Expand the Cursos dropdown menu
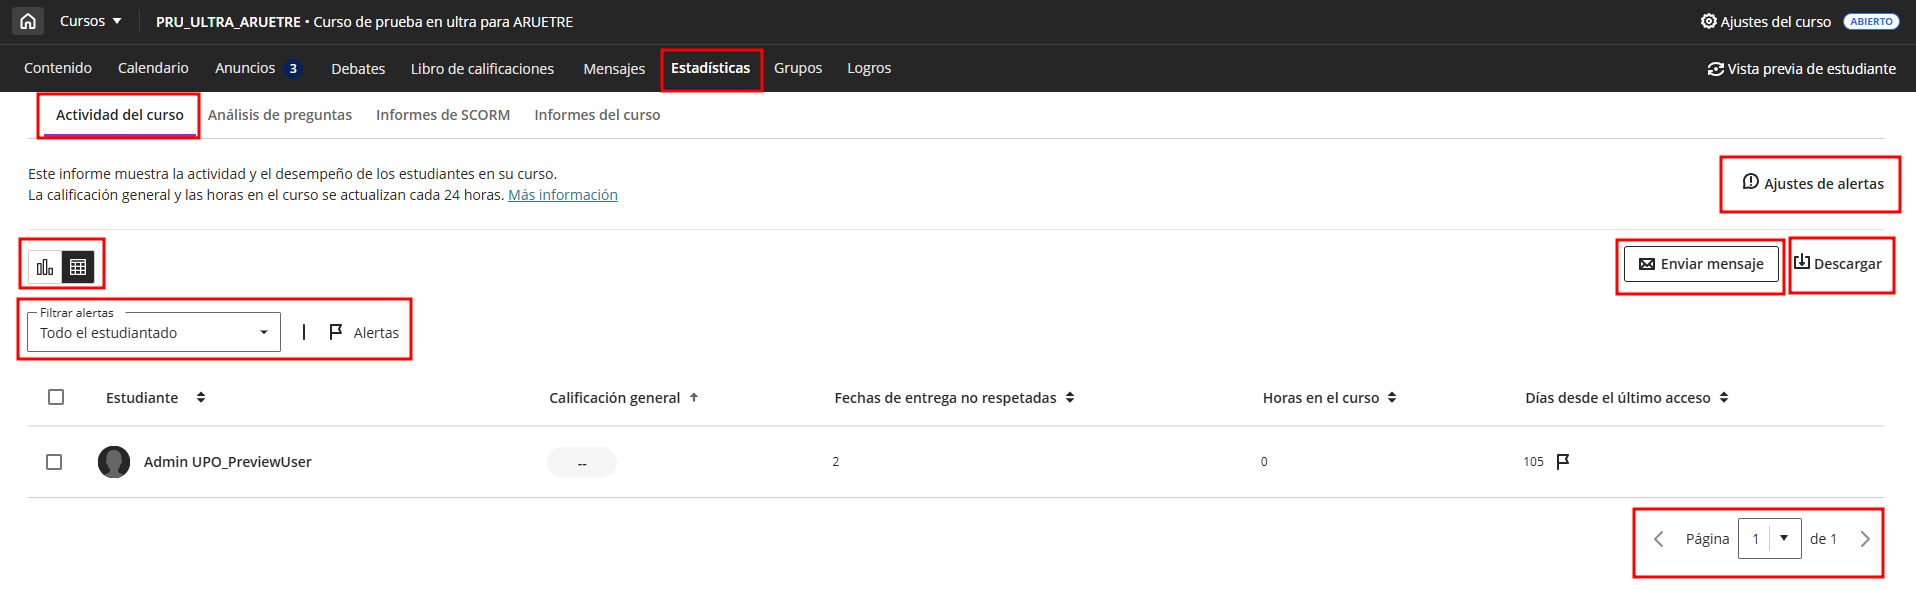This screenshot has width=1916, height=590. (90, 21)
